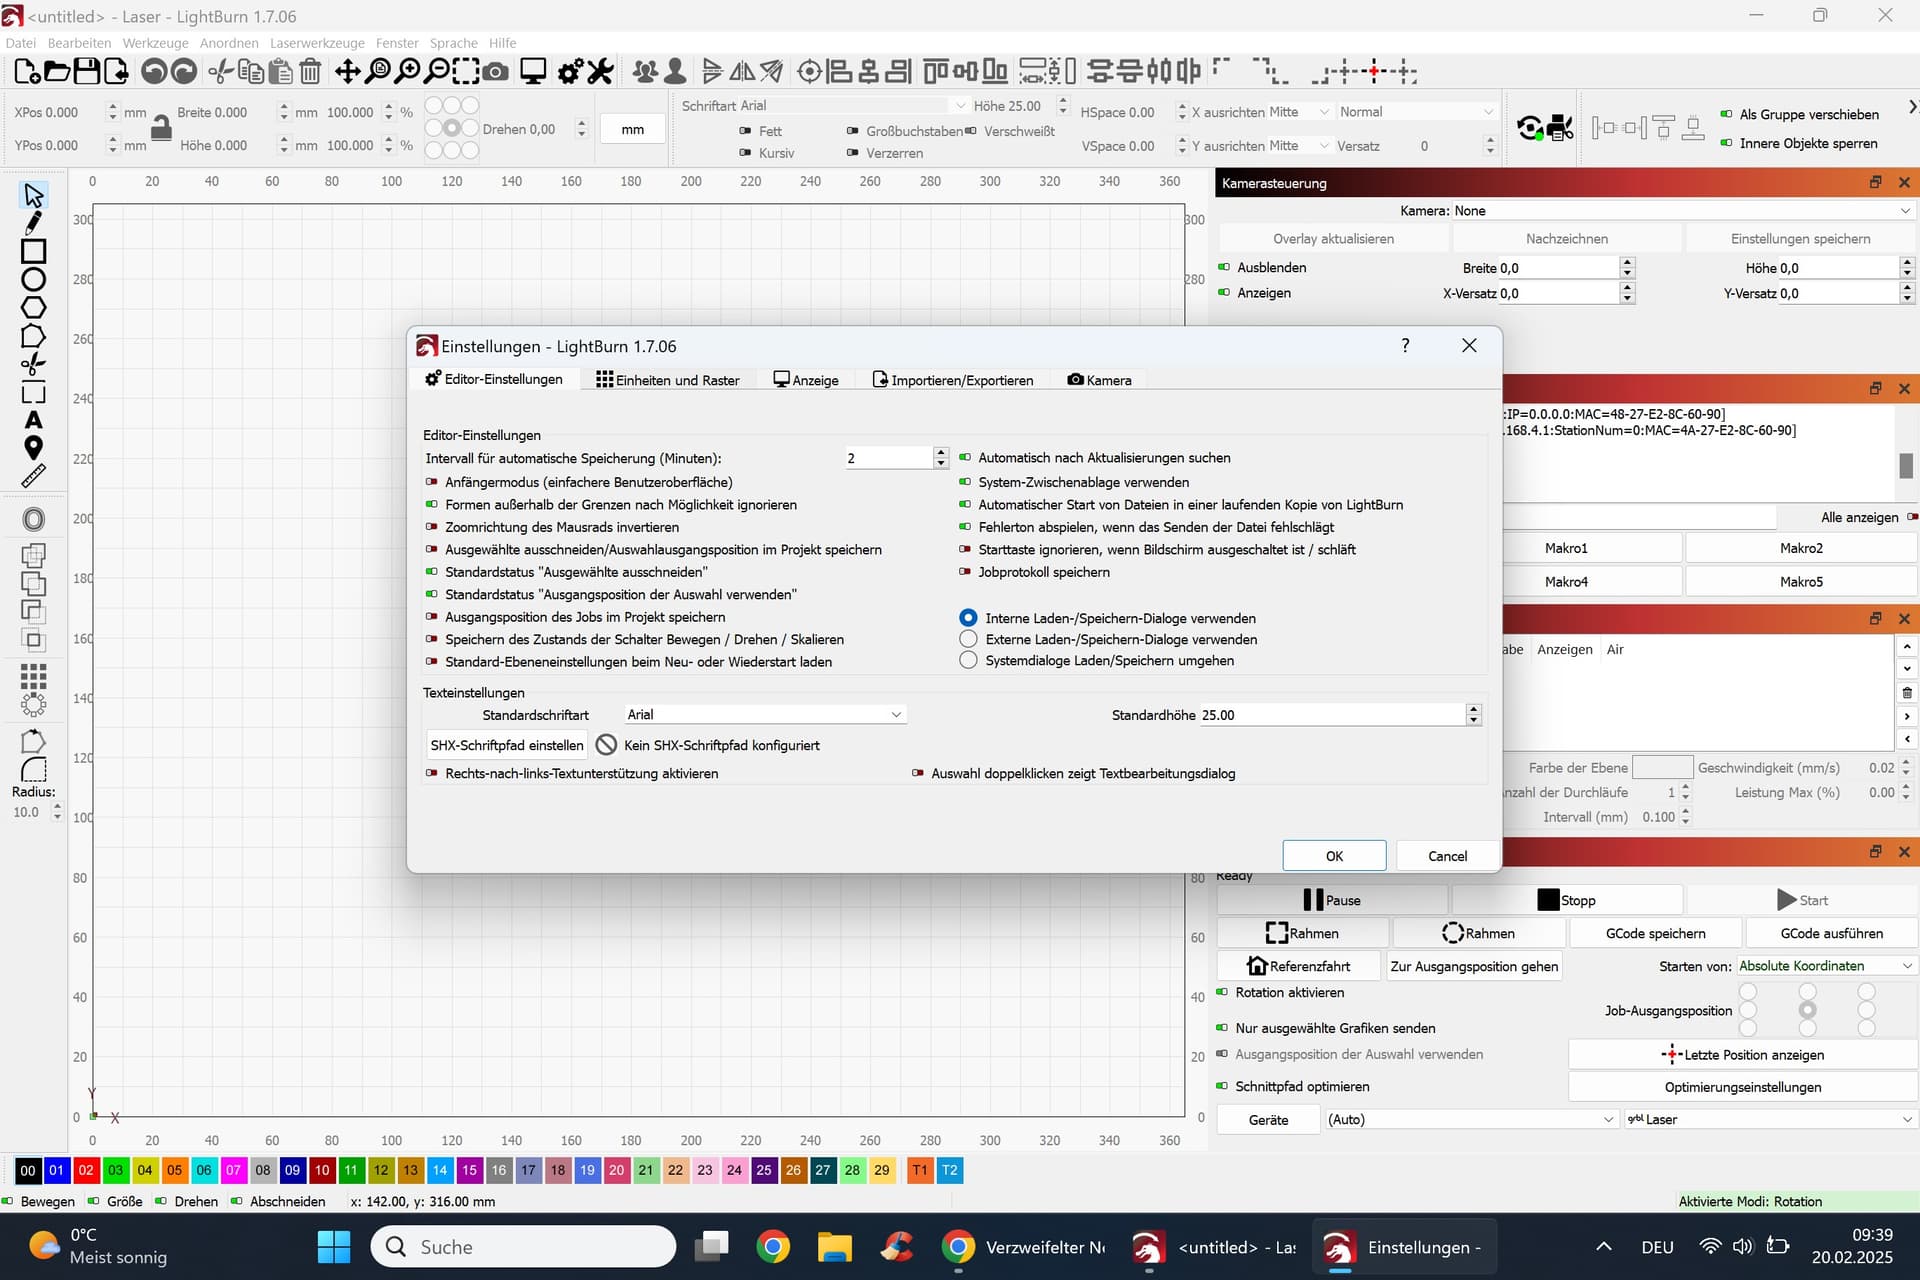
Task: Open the Anordnen menu
Action: point(229,43)
